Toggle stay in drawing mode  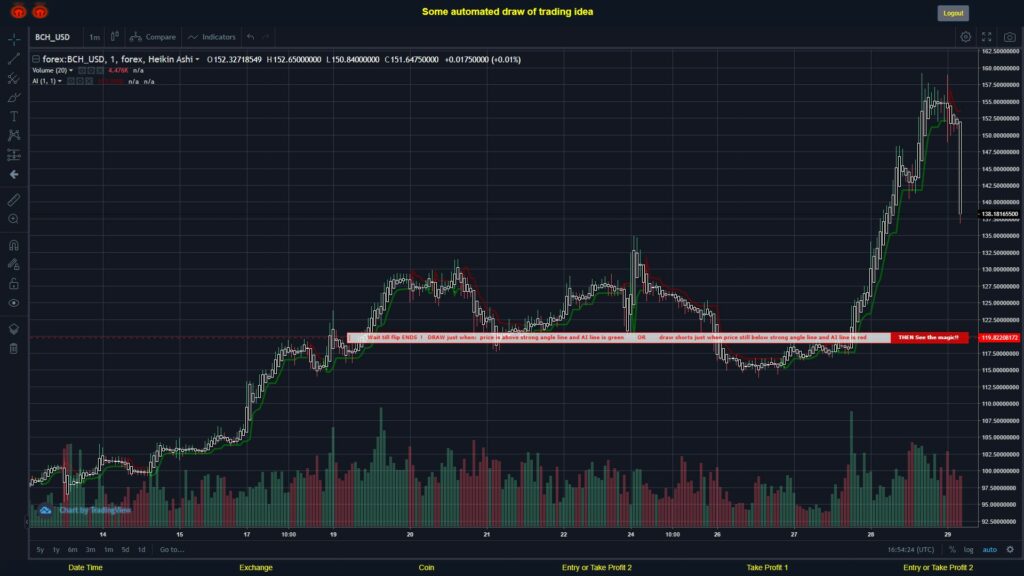(x=14, y=264)
